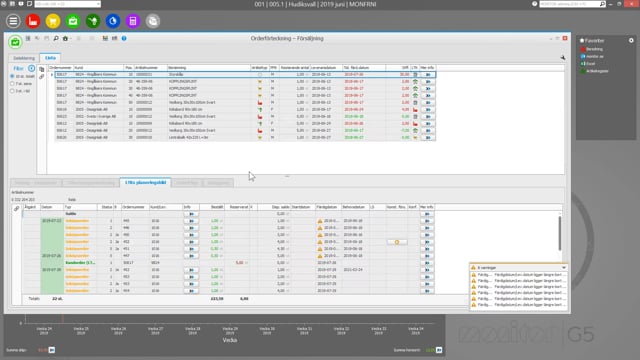Click the Home icon in window toolbar
This screenshot has width=640, height=360.
click(x=65, y=38)
